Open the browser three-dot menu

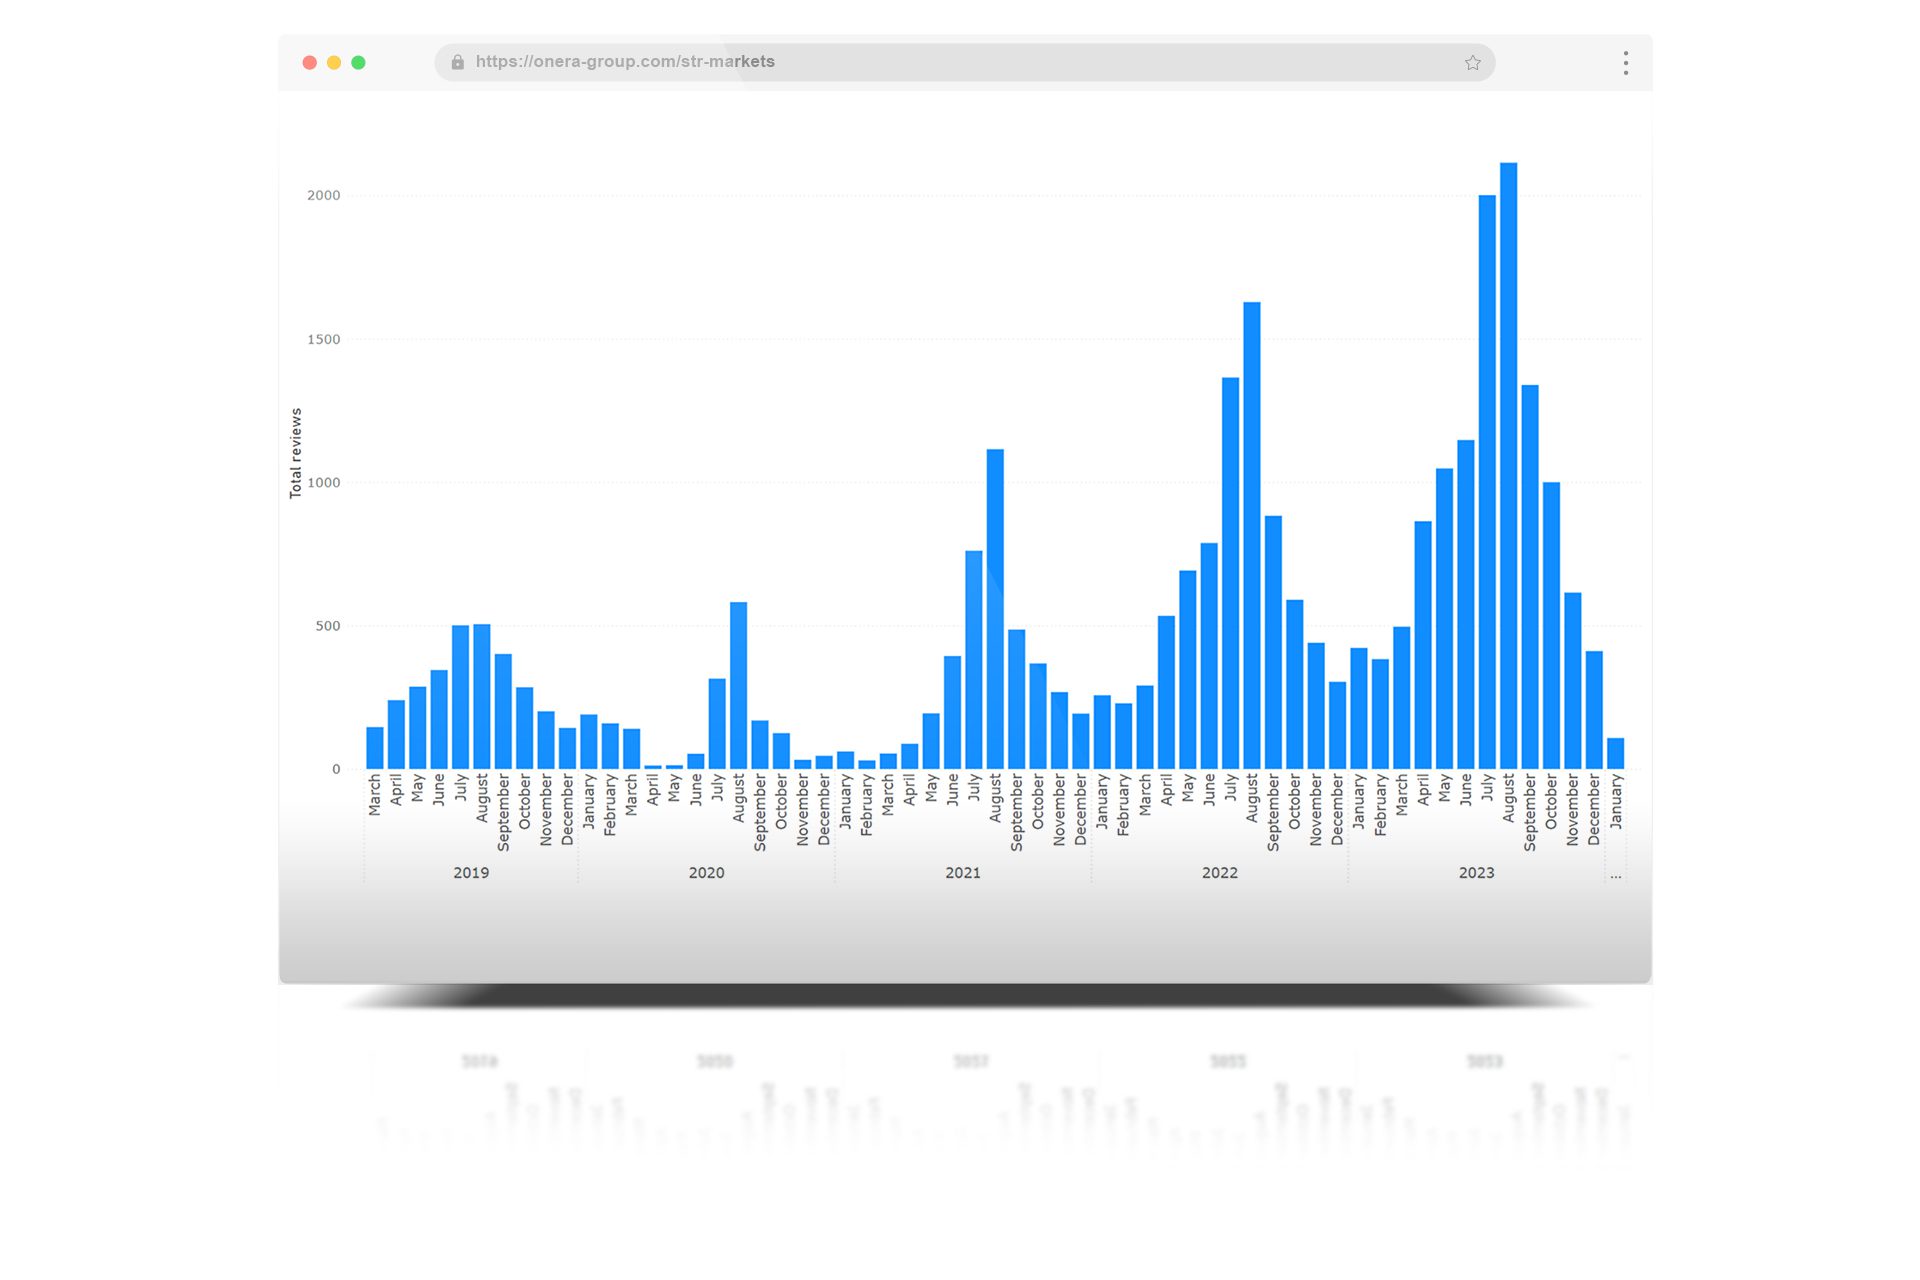point(1625,63)
